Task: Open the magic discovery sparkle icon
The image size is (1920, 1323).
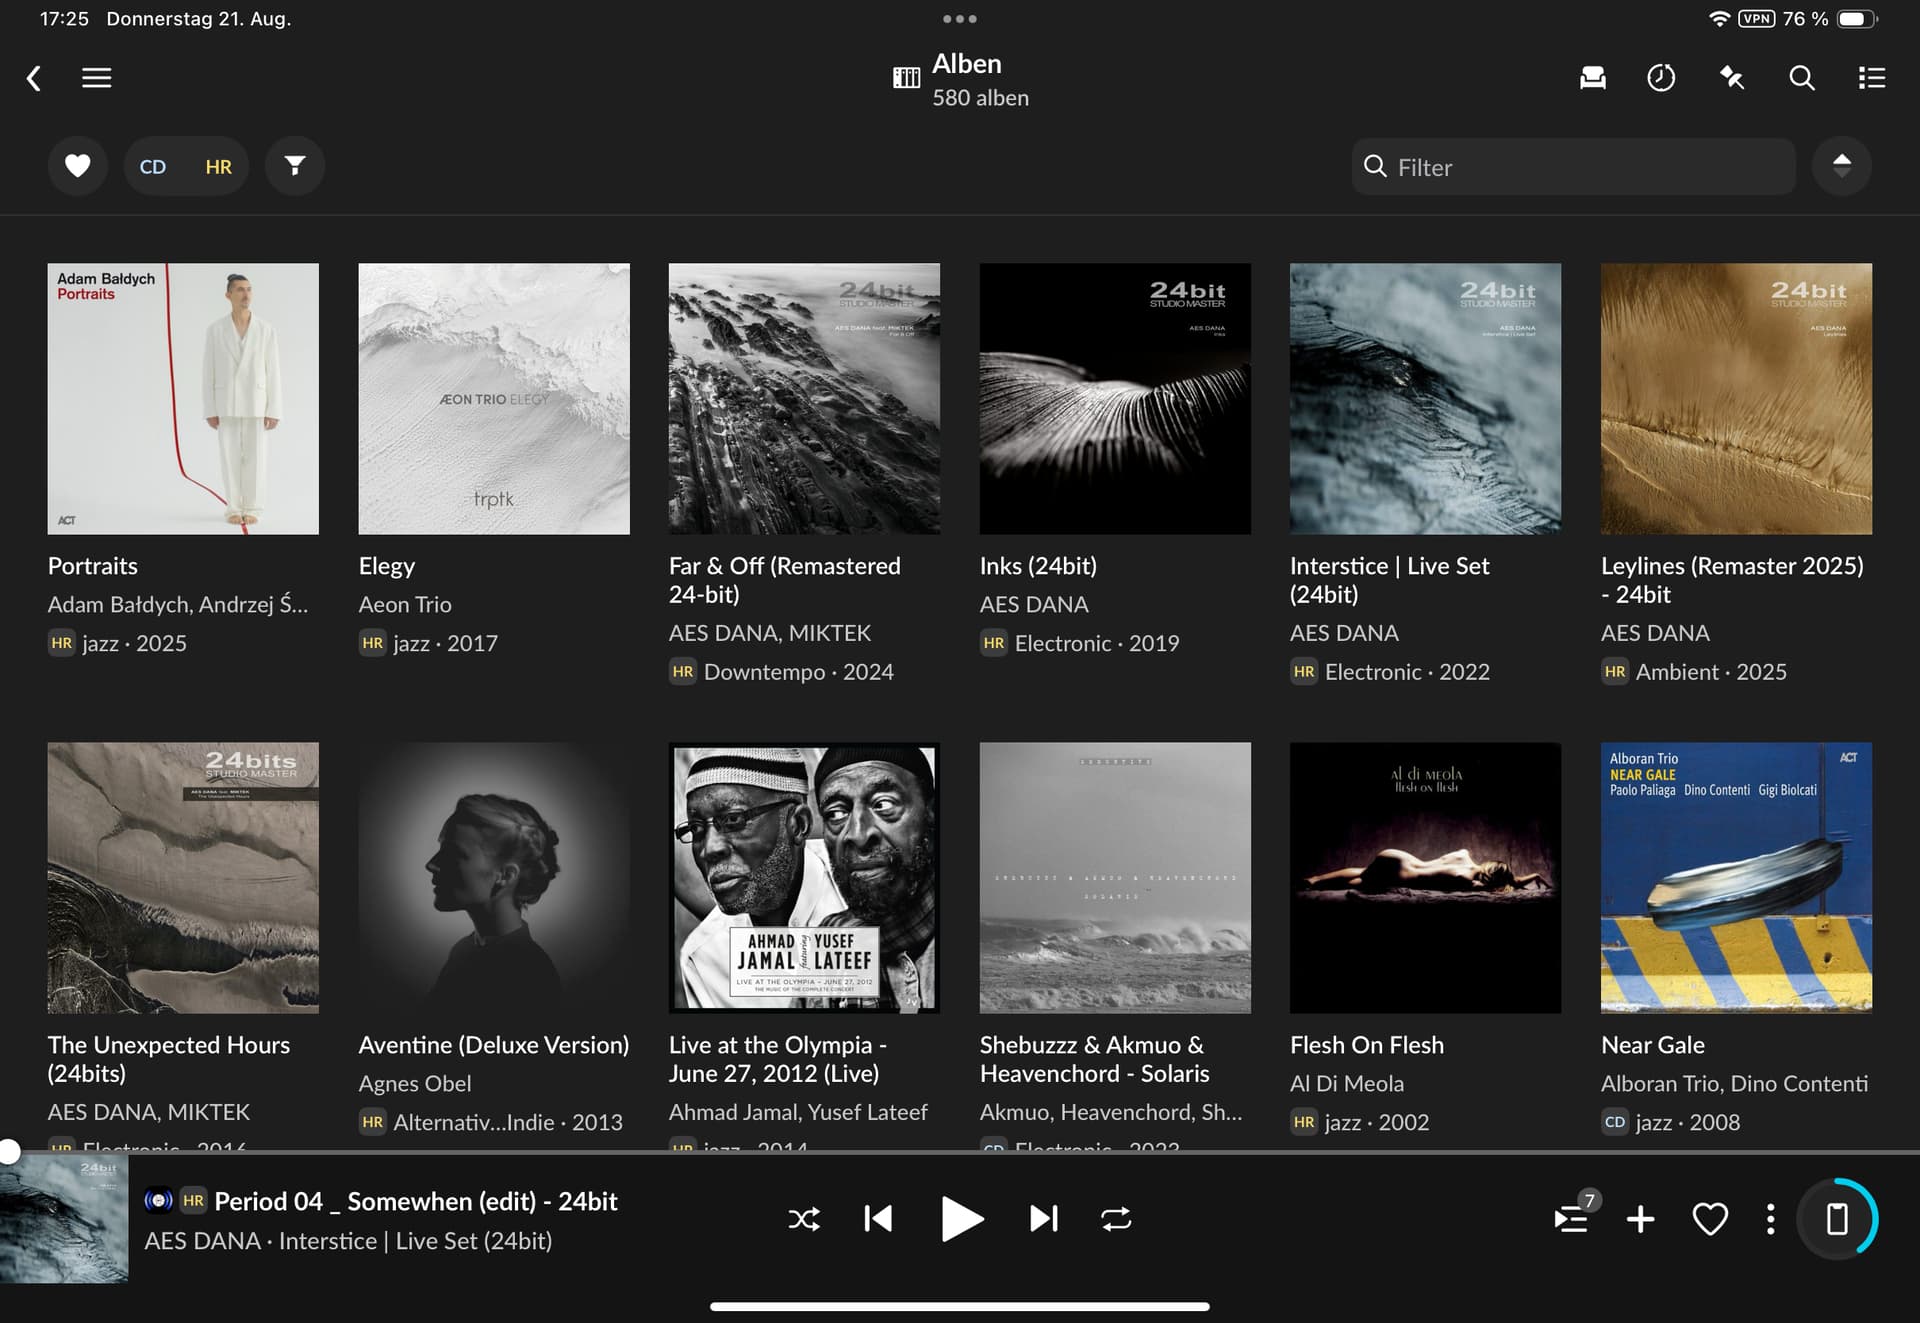Action: click(1732, 78)
